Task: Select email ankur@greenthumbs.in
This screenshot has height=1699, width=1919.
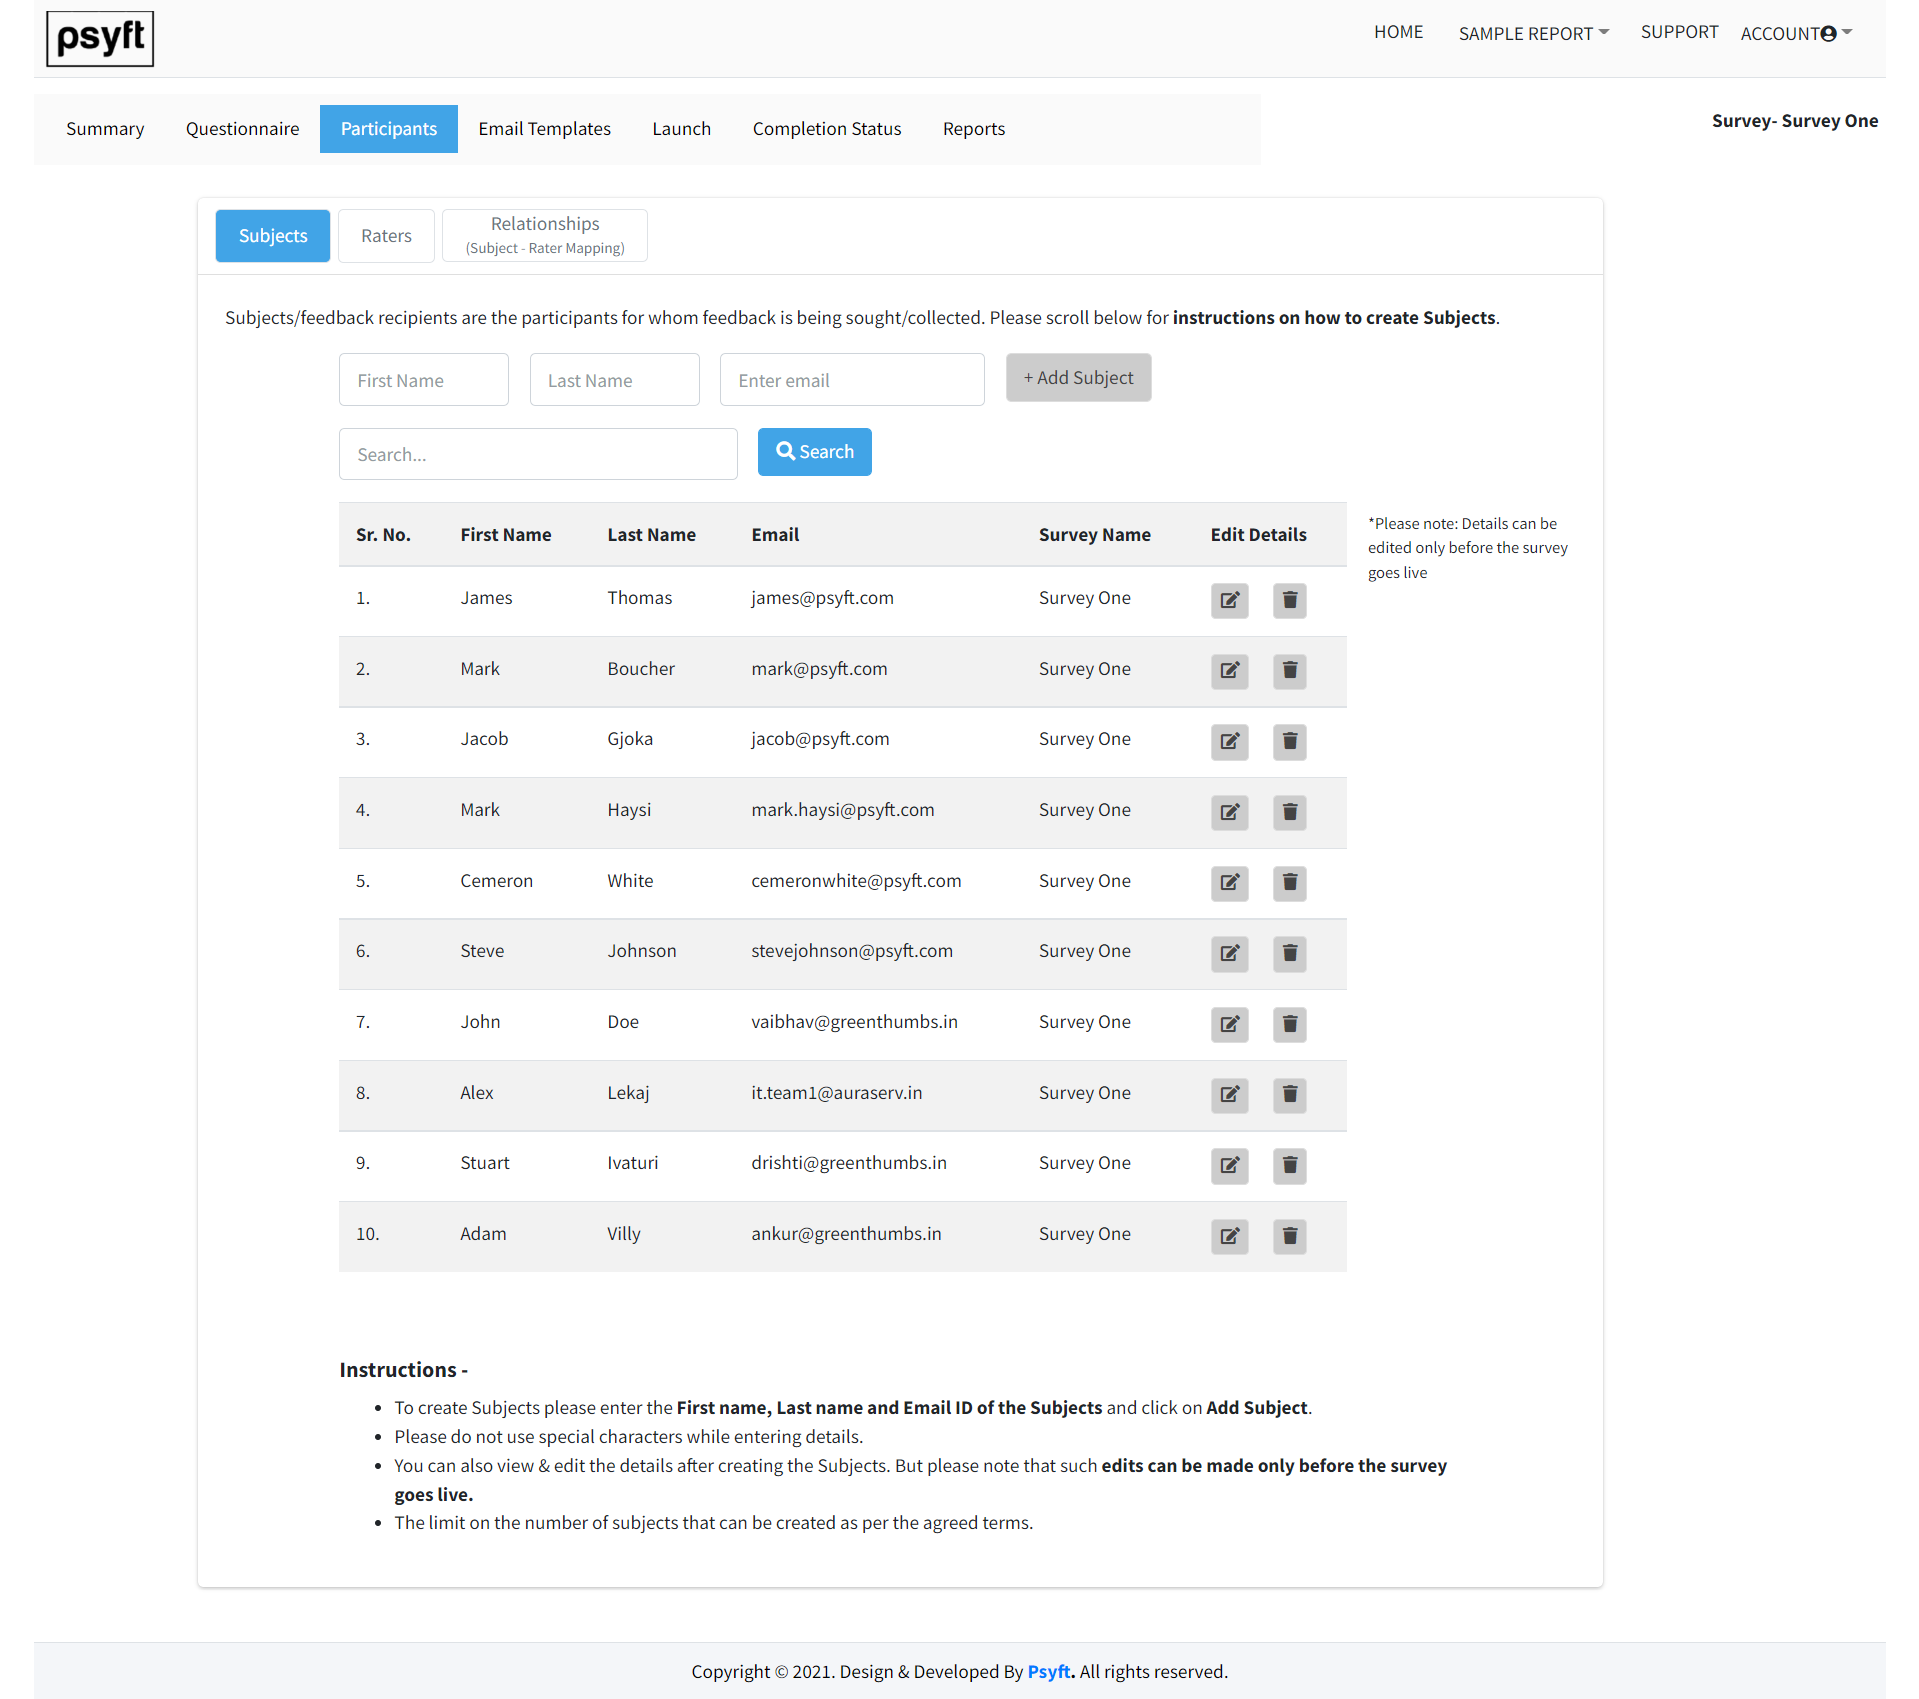Action: pyautogui.click(x=846, y=1234)
